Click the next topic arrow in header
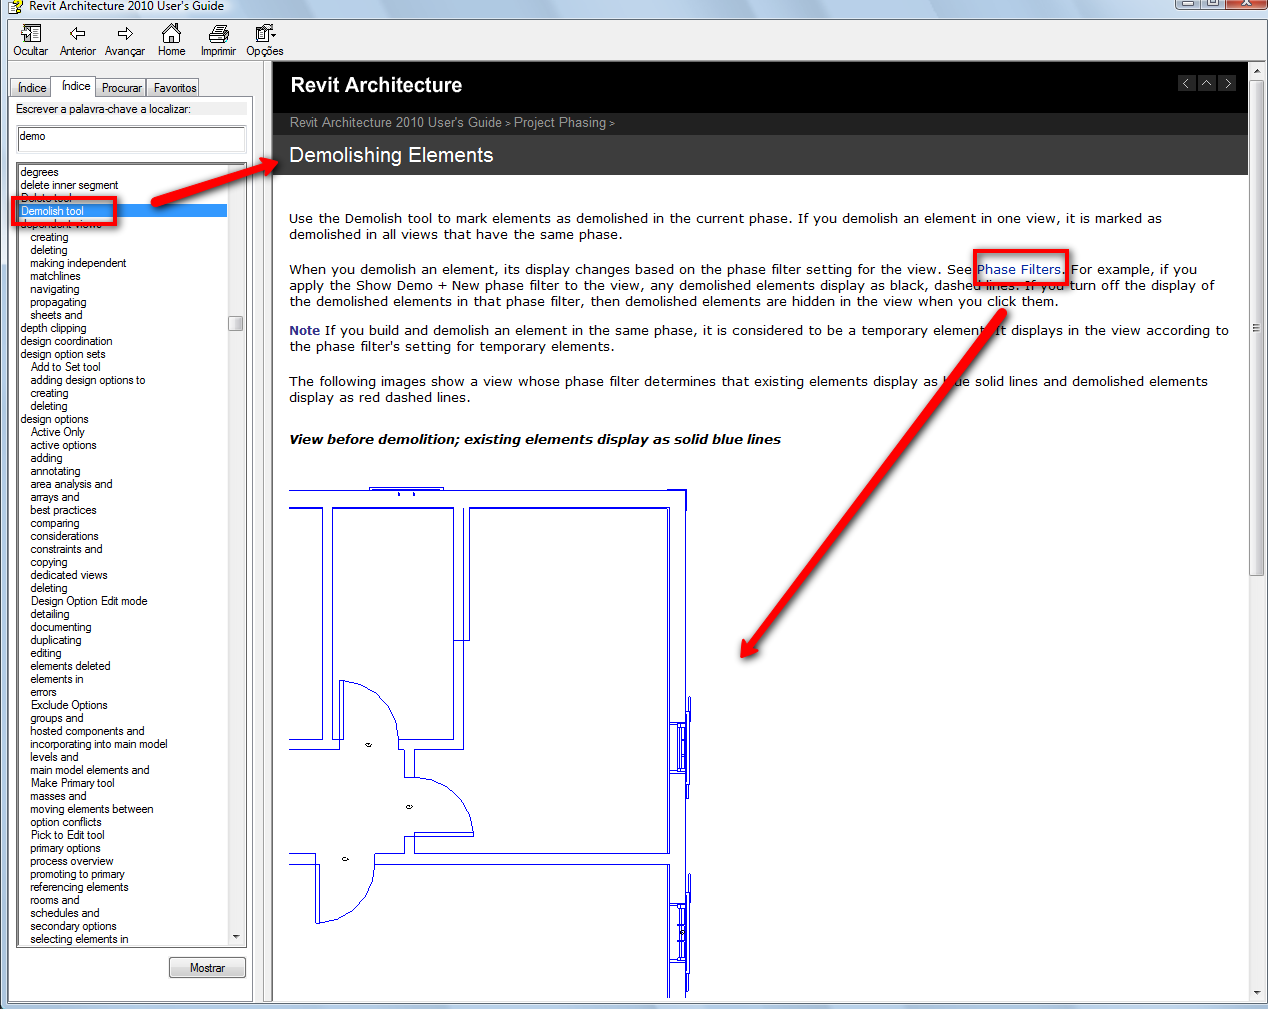The width and height of the screenshot is (1268, 1009). 1228,83
